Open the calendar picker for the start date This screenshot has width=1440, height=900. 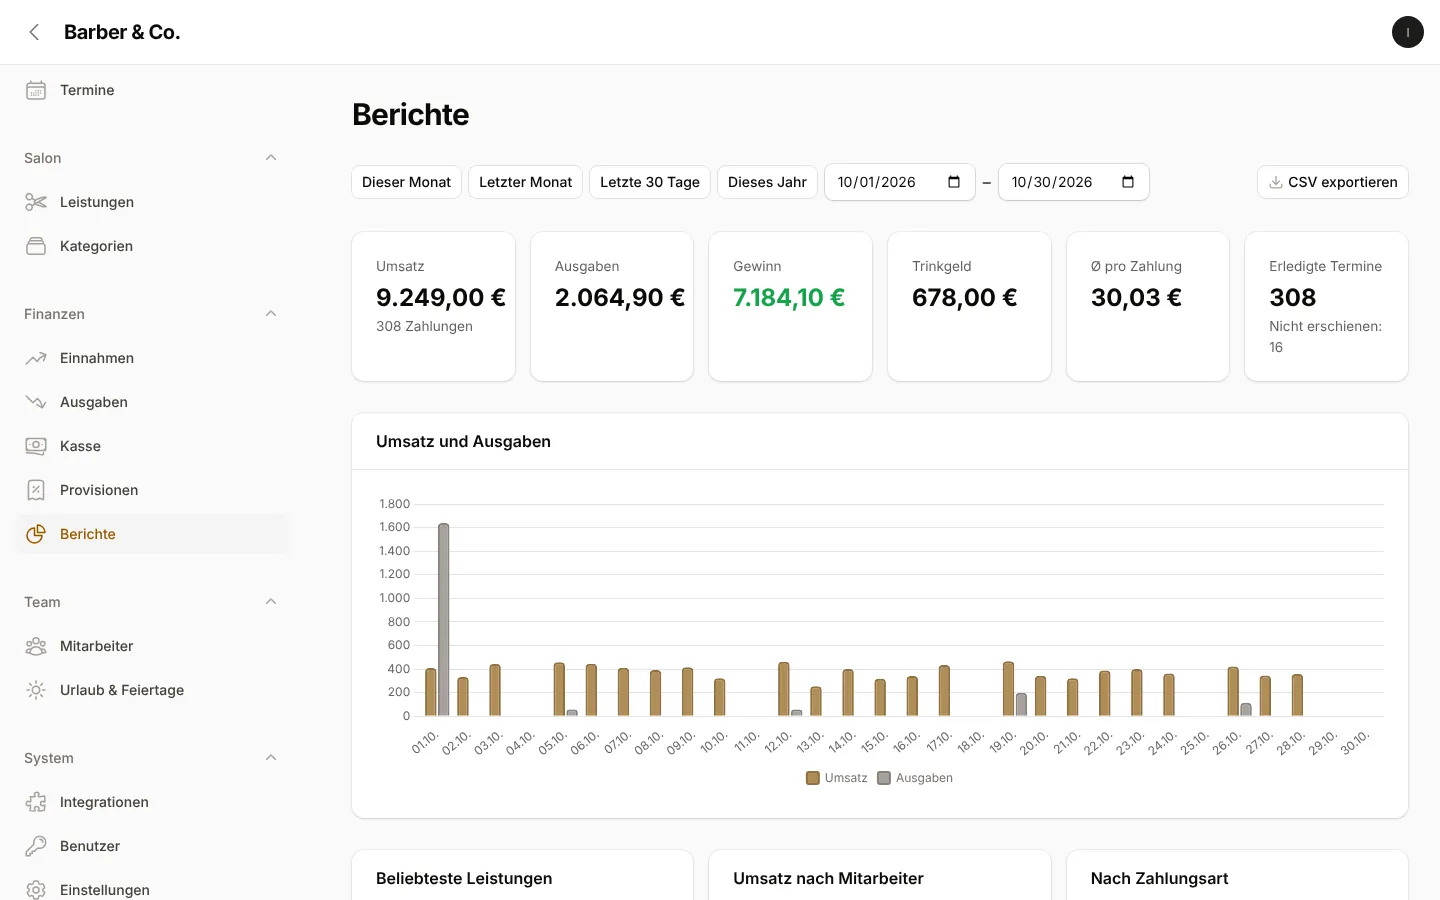click(954, 182)
